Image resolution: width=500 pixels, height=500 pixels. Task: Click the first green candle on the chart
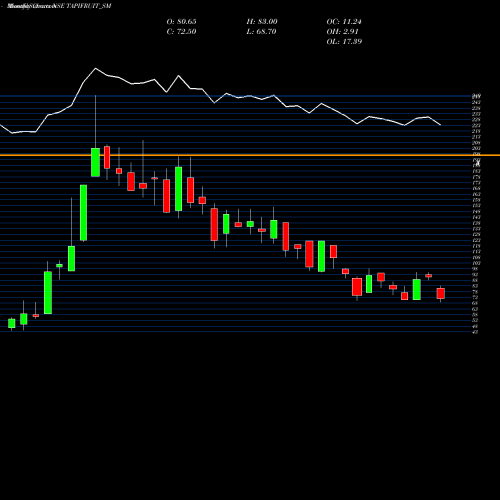tap(12, 323)
